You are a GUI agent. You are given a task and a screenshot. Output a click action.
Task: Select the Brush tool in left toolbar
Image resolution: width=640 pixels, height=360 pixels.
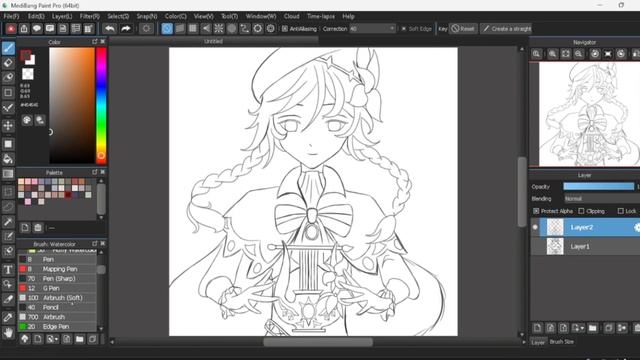(8, 48)
